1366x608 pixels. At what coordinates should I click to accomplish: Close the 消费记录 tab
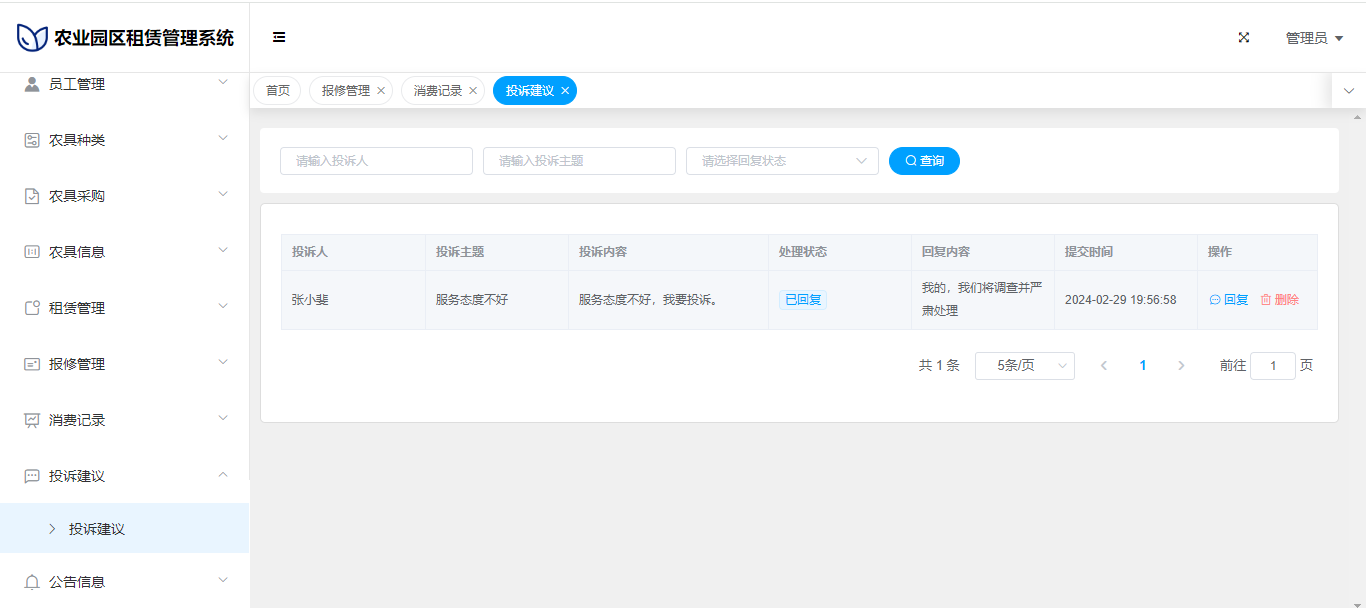point(473,91)
